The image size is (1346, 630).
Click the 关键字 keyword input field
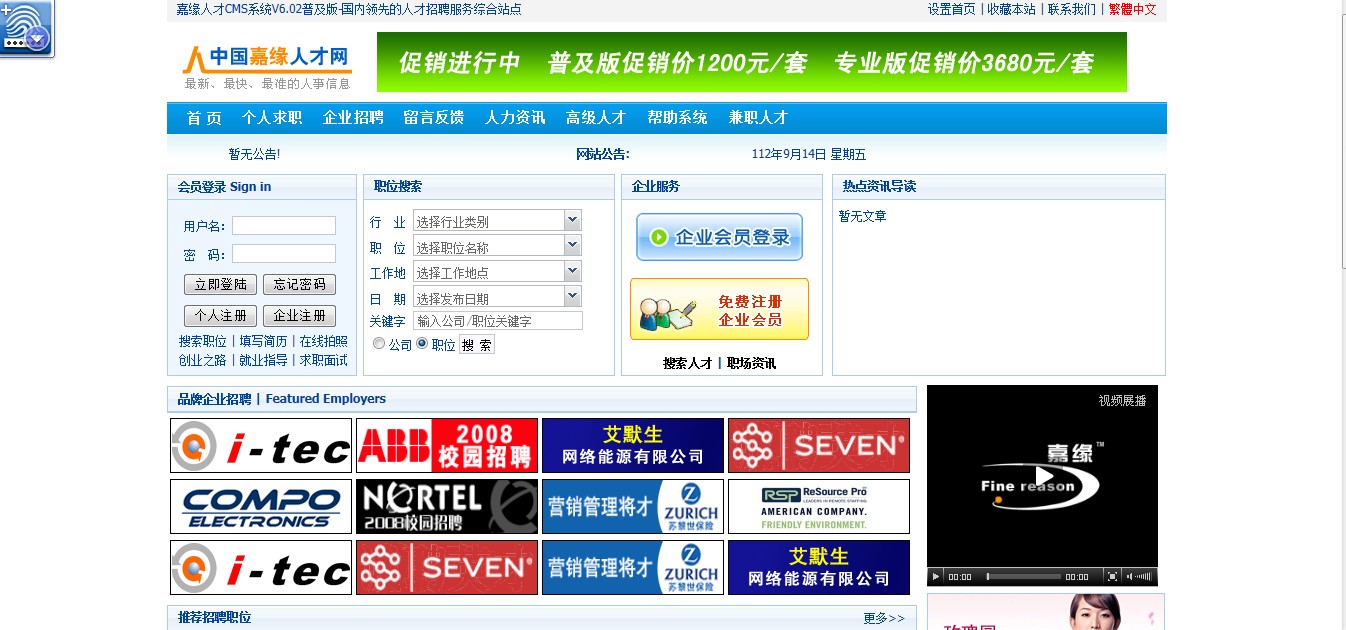pos(497,321)
